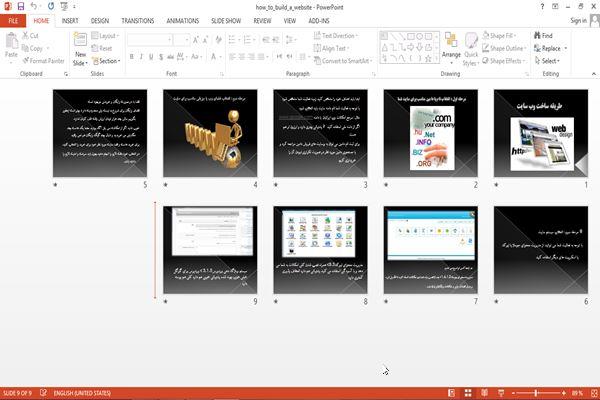Open Quick Styles gallery
Viewport: 600px width, 400px height.
click(x=471, y=49)
